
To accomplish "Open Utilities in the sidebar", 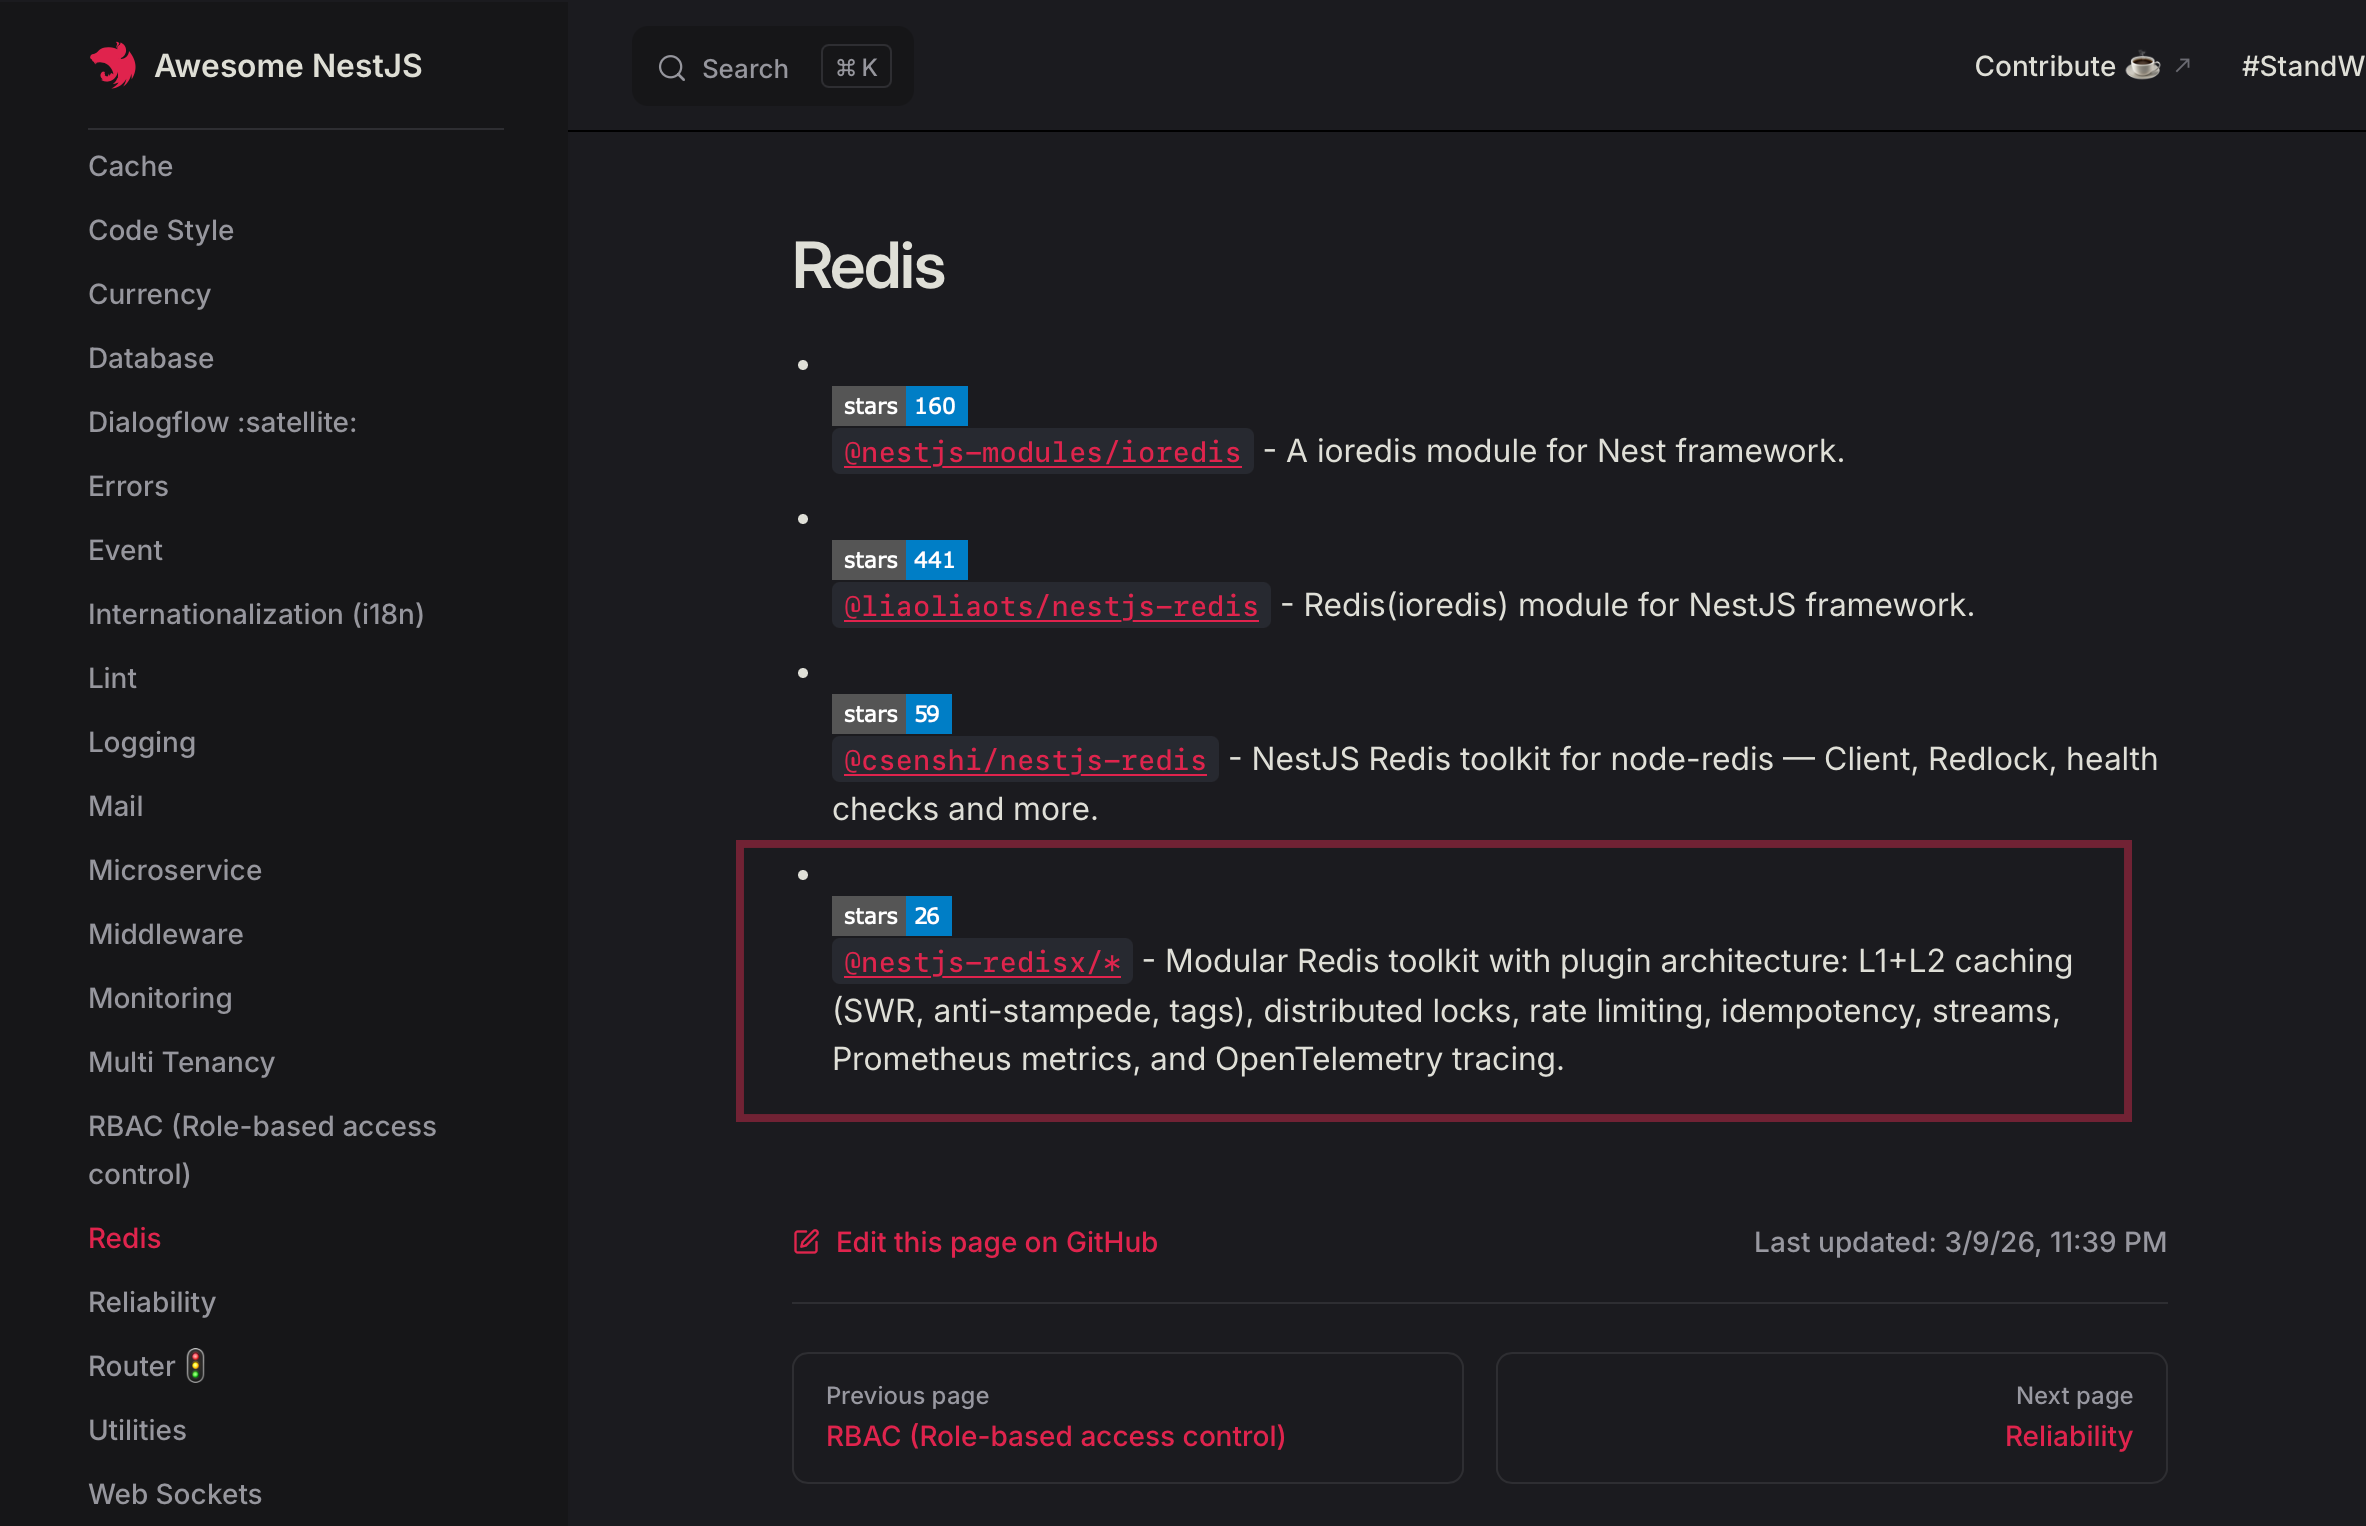I will (x=138, y=1430).
